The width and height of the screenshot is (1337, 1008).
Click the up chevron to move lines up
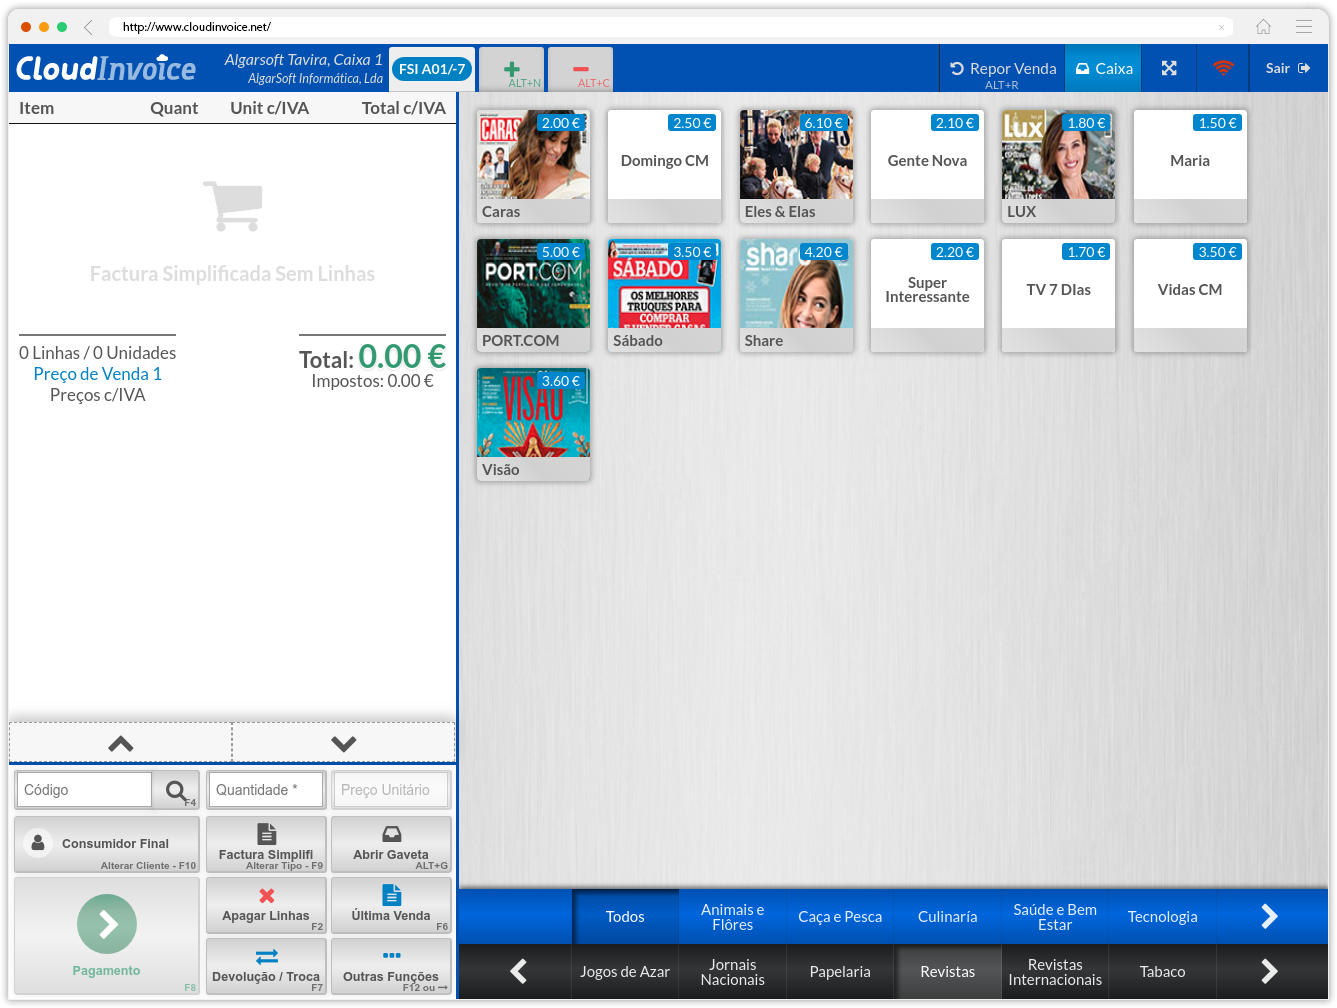point(121,743)
